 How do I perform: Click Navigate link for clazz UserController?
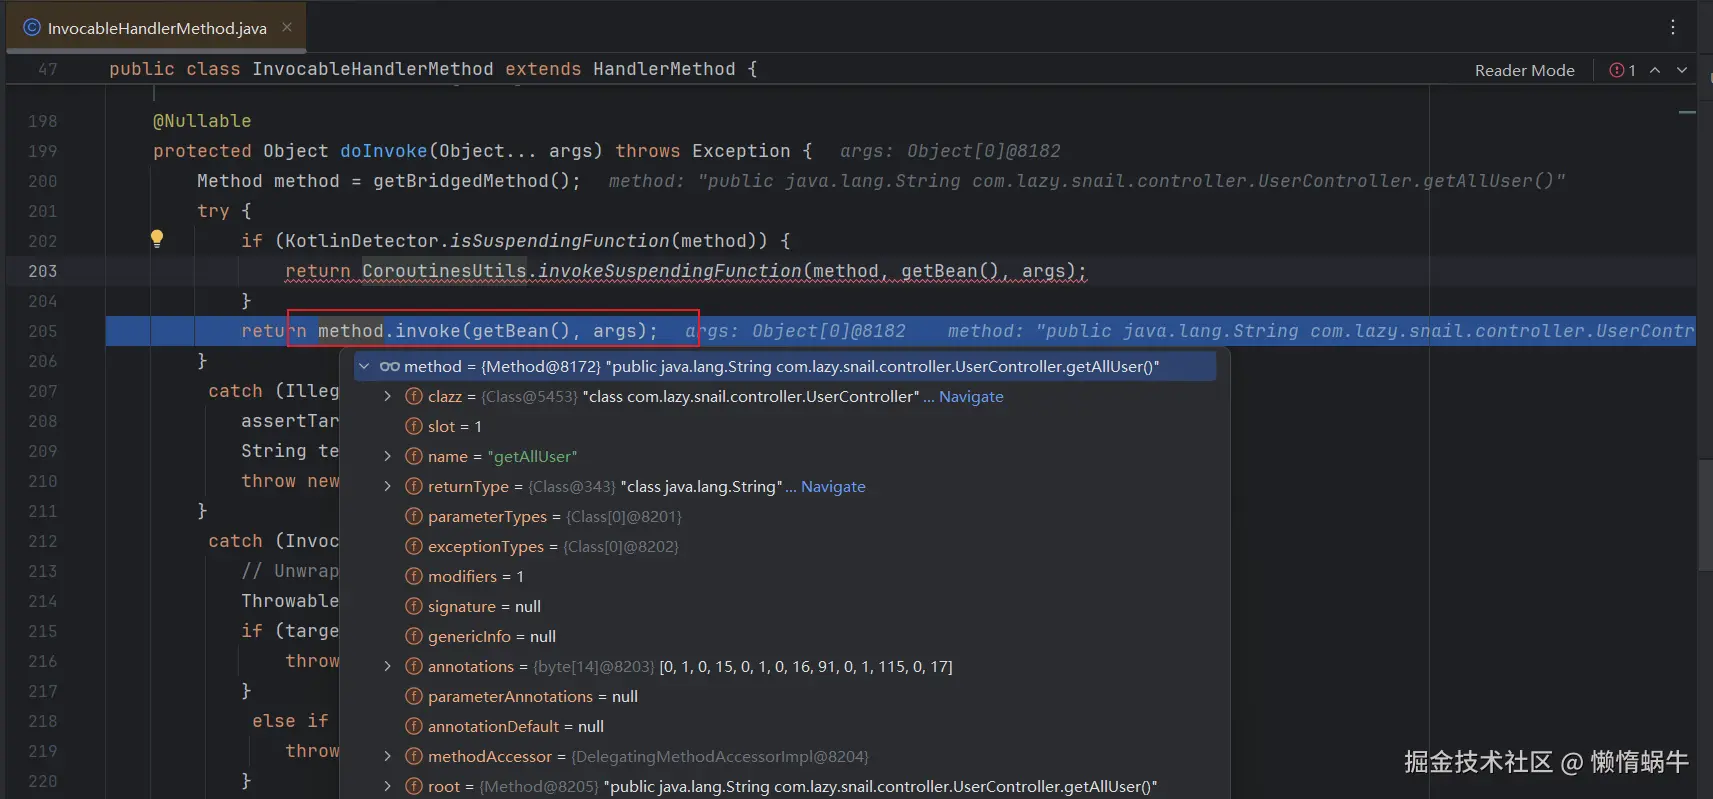coord(970,397)
